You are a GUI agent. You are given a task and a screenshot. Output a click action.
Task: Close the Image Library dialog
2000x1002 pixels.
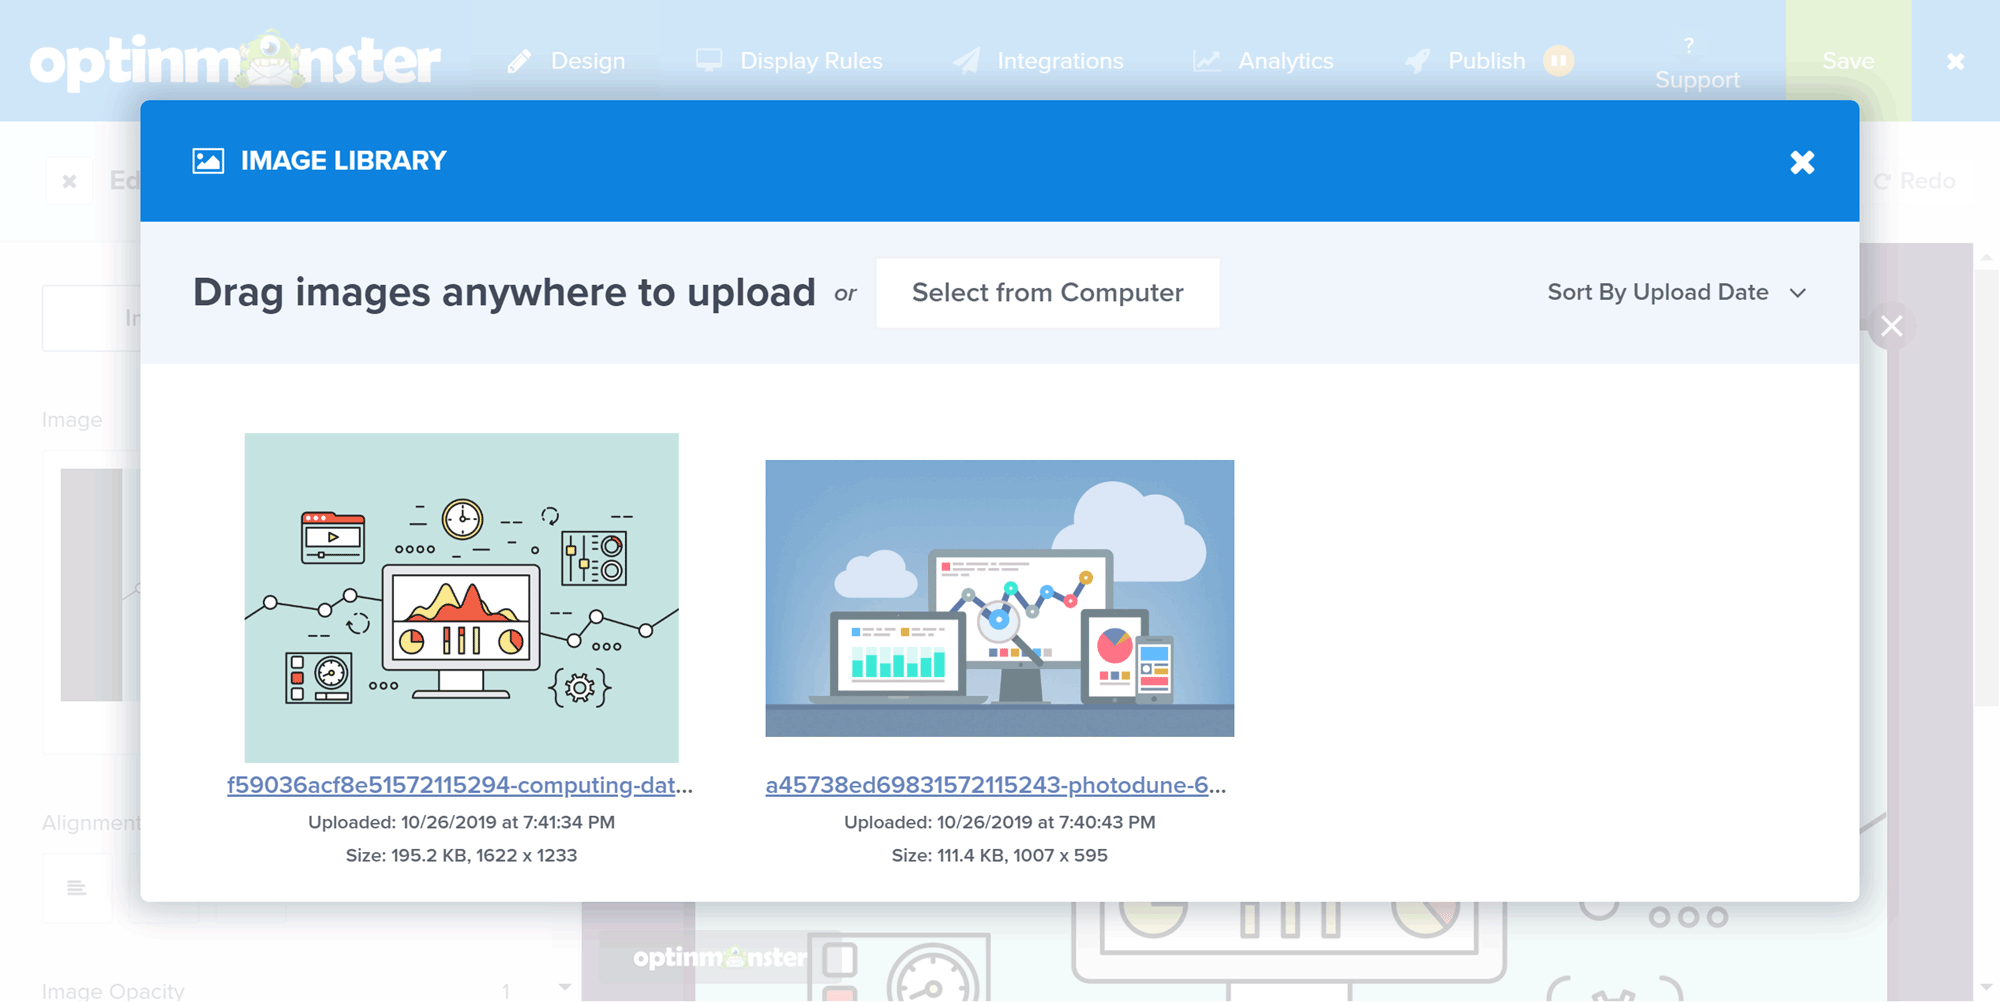[1802, 162]
